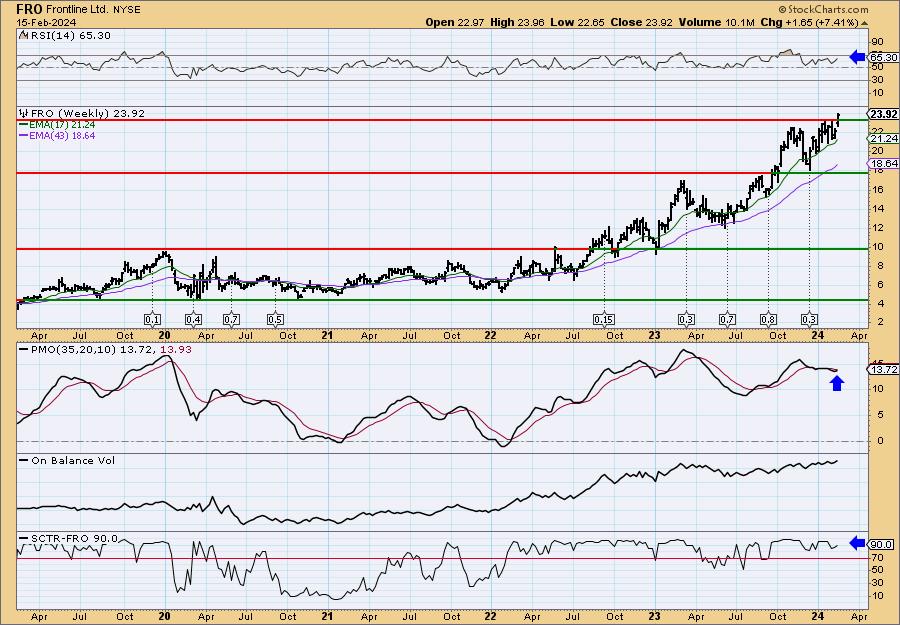Click the 0.3 dividend marker above year 24
The image size is (900, 625).
[809, 319]
